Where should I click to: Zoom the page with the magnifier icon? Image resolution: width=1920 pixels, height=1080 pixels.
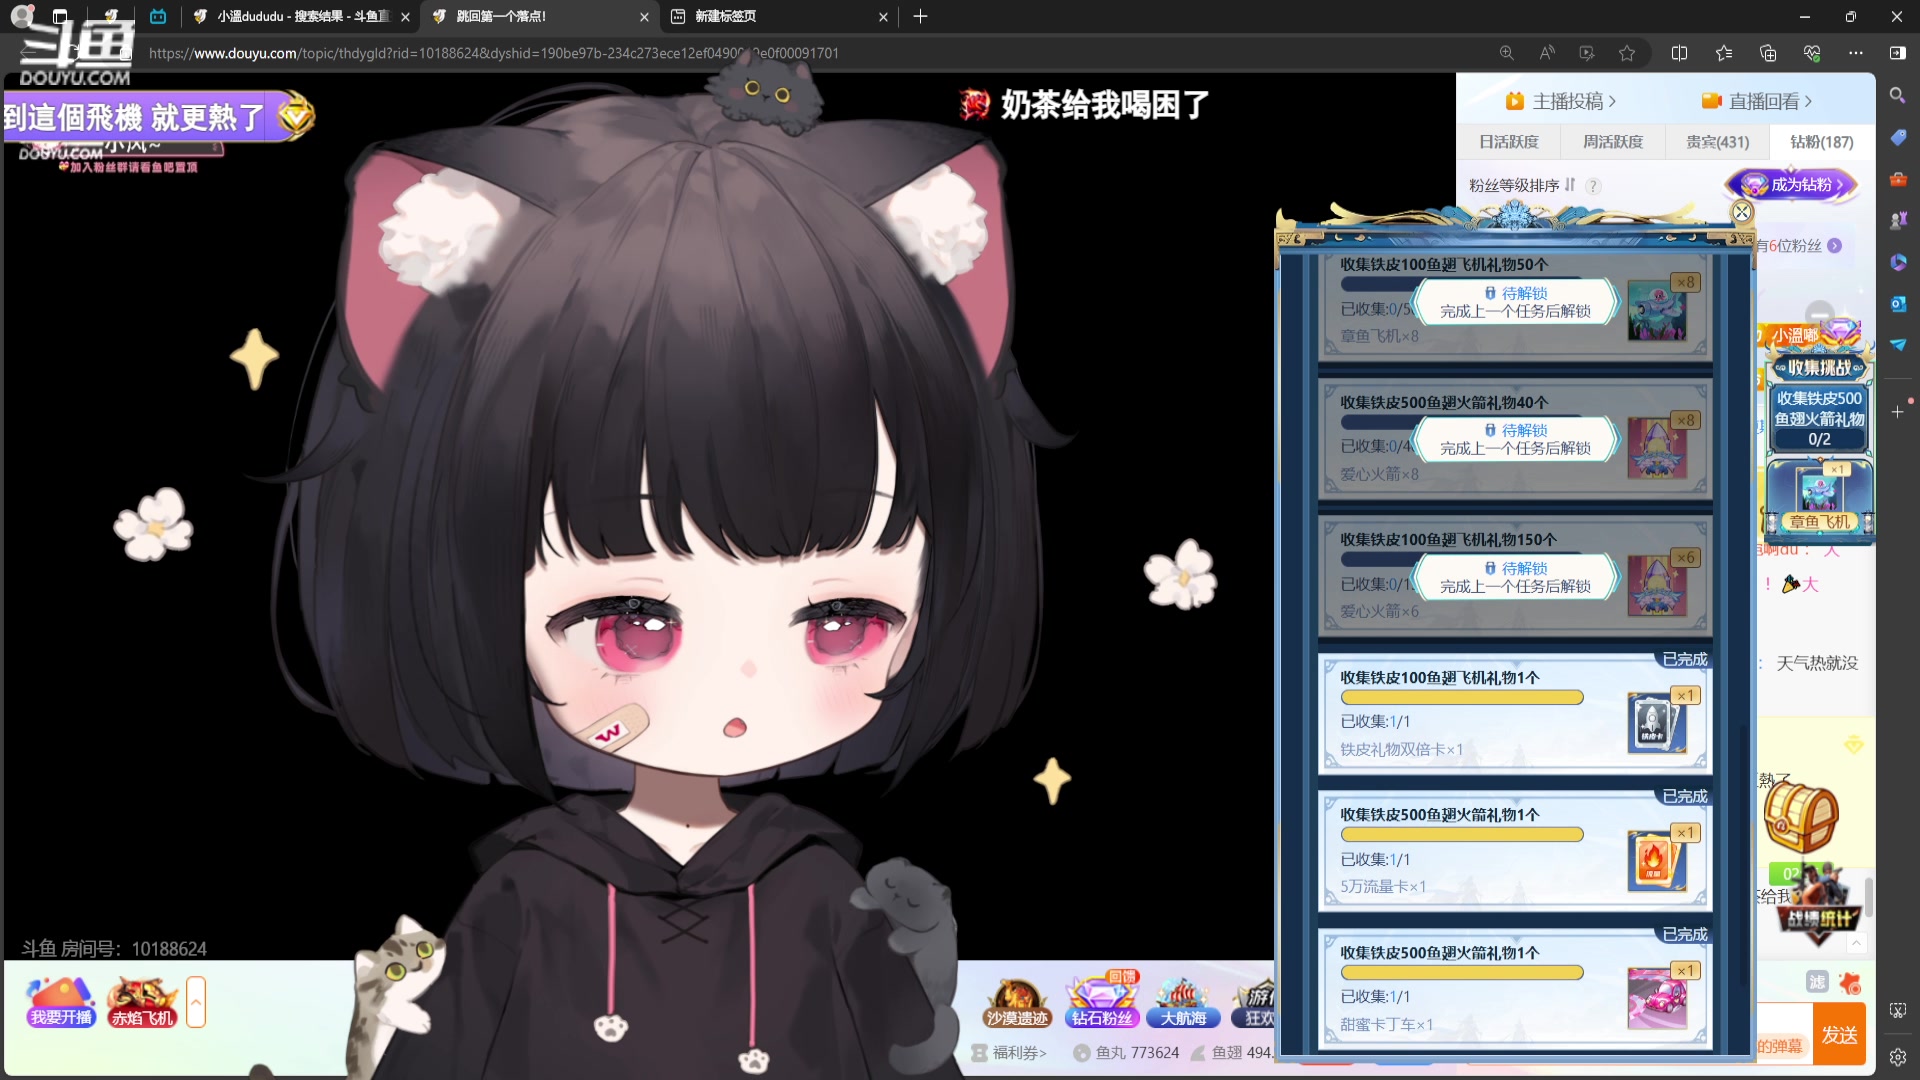(x=1506, y=53)
